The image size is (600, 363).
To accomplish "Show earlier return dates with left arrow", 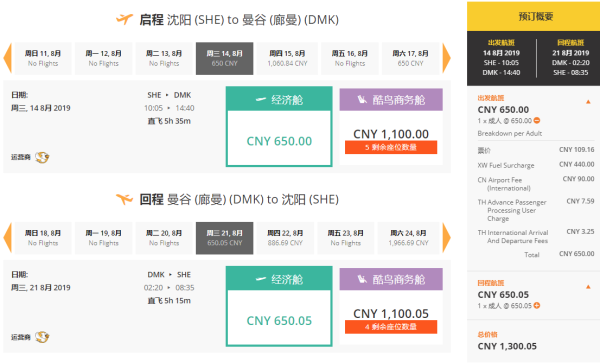I will 7,238.
